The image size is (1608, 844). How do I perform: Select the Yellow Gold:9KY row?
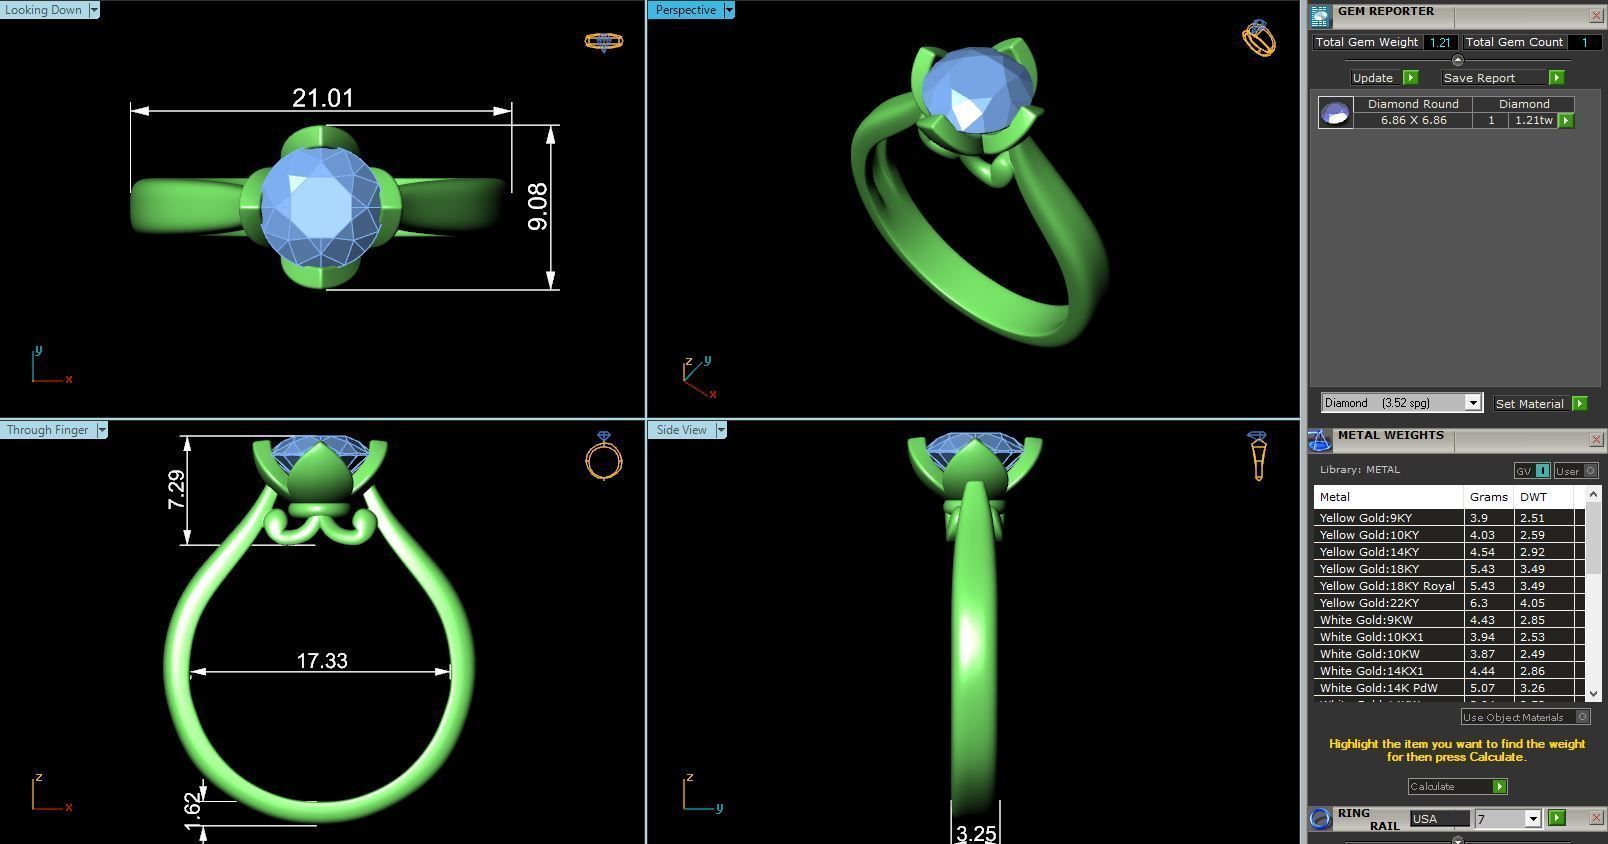point(1448,518)
